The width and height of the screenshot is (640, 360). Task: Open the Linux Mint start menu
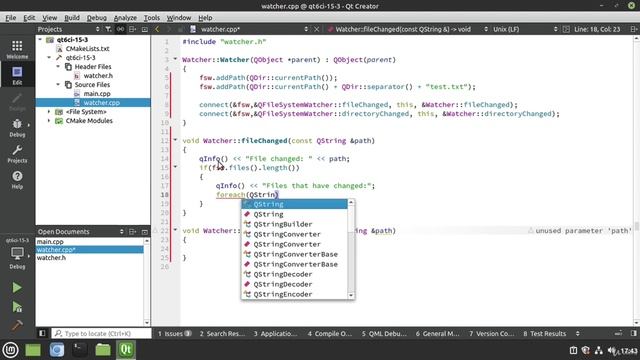point(10,350)
